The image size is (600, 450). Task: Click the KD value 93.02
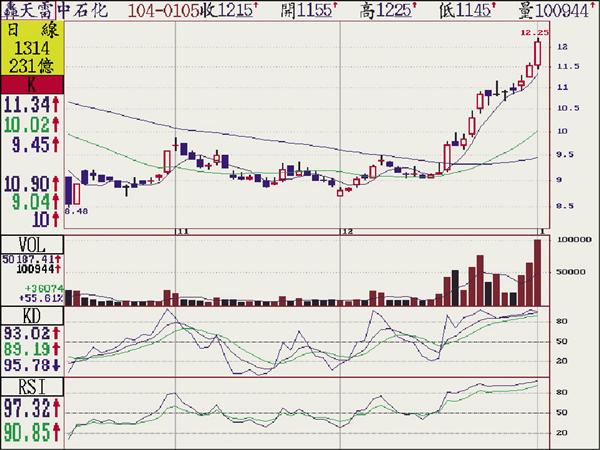[x=27, y=333]
